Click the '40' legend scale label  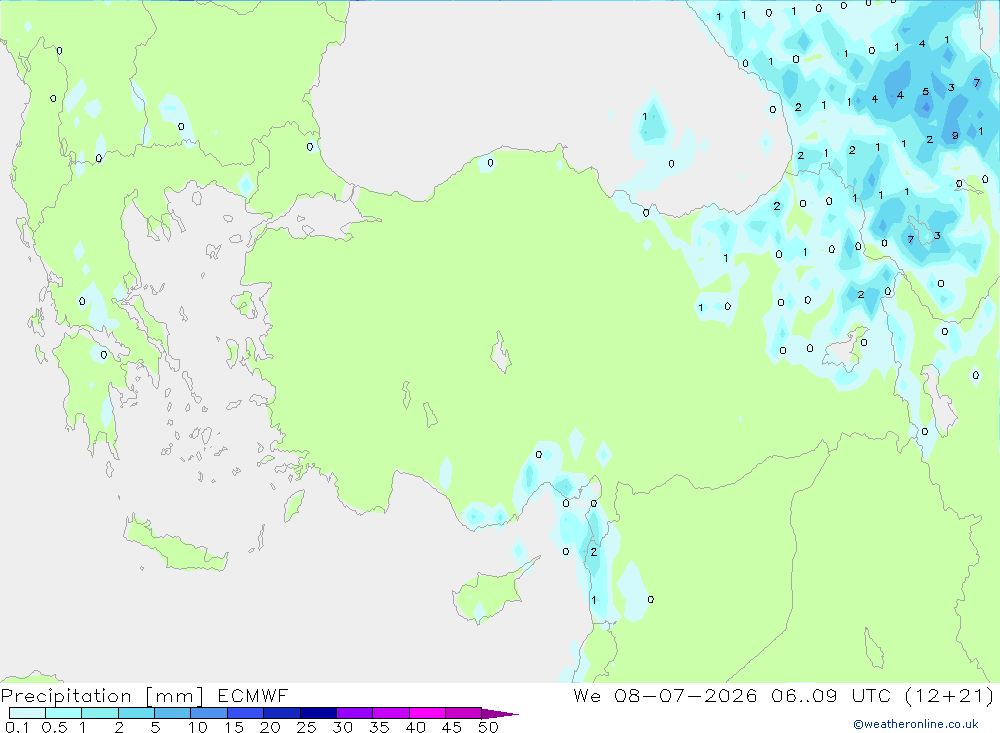pos(416,727)
